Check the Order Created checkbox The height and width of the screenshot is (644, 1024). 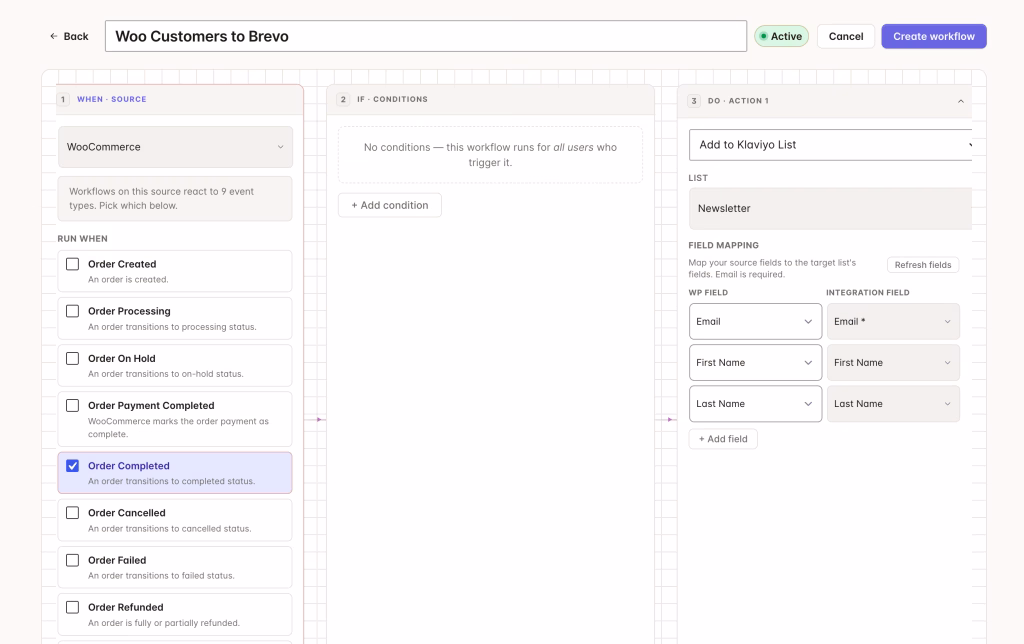(72, 264)
